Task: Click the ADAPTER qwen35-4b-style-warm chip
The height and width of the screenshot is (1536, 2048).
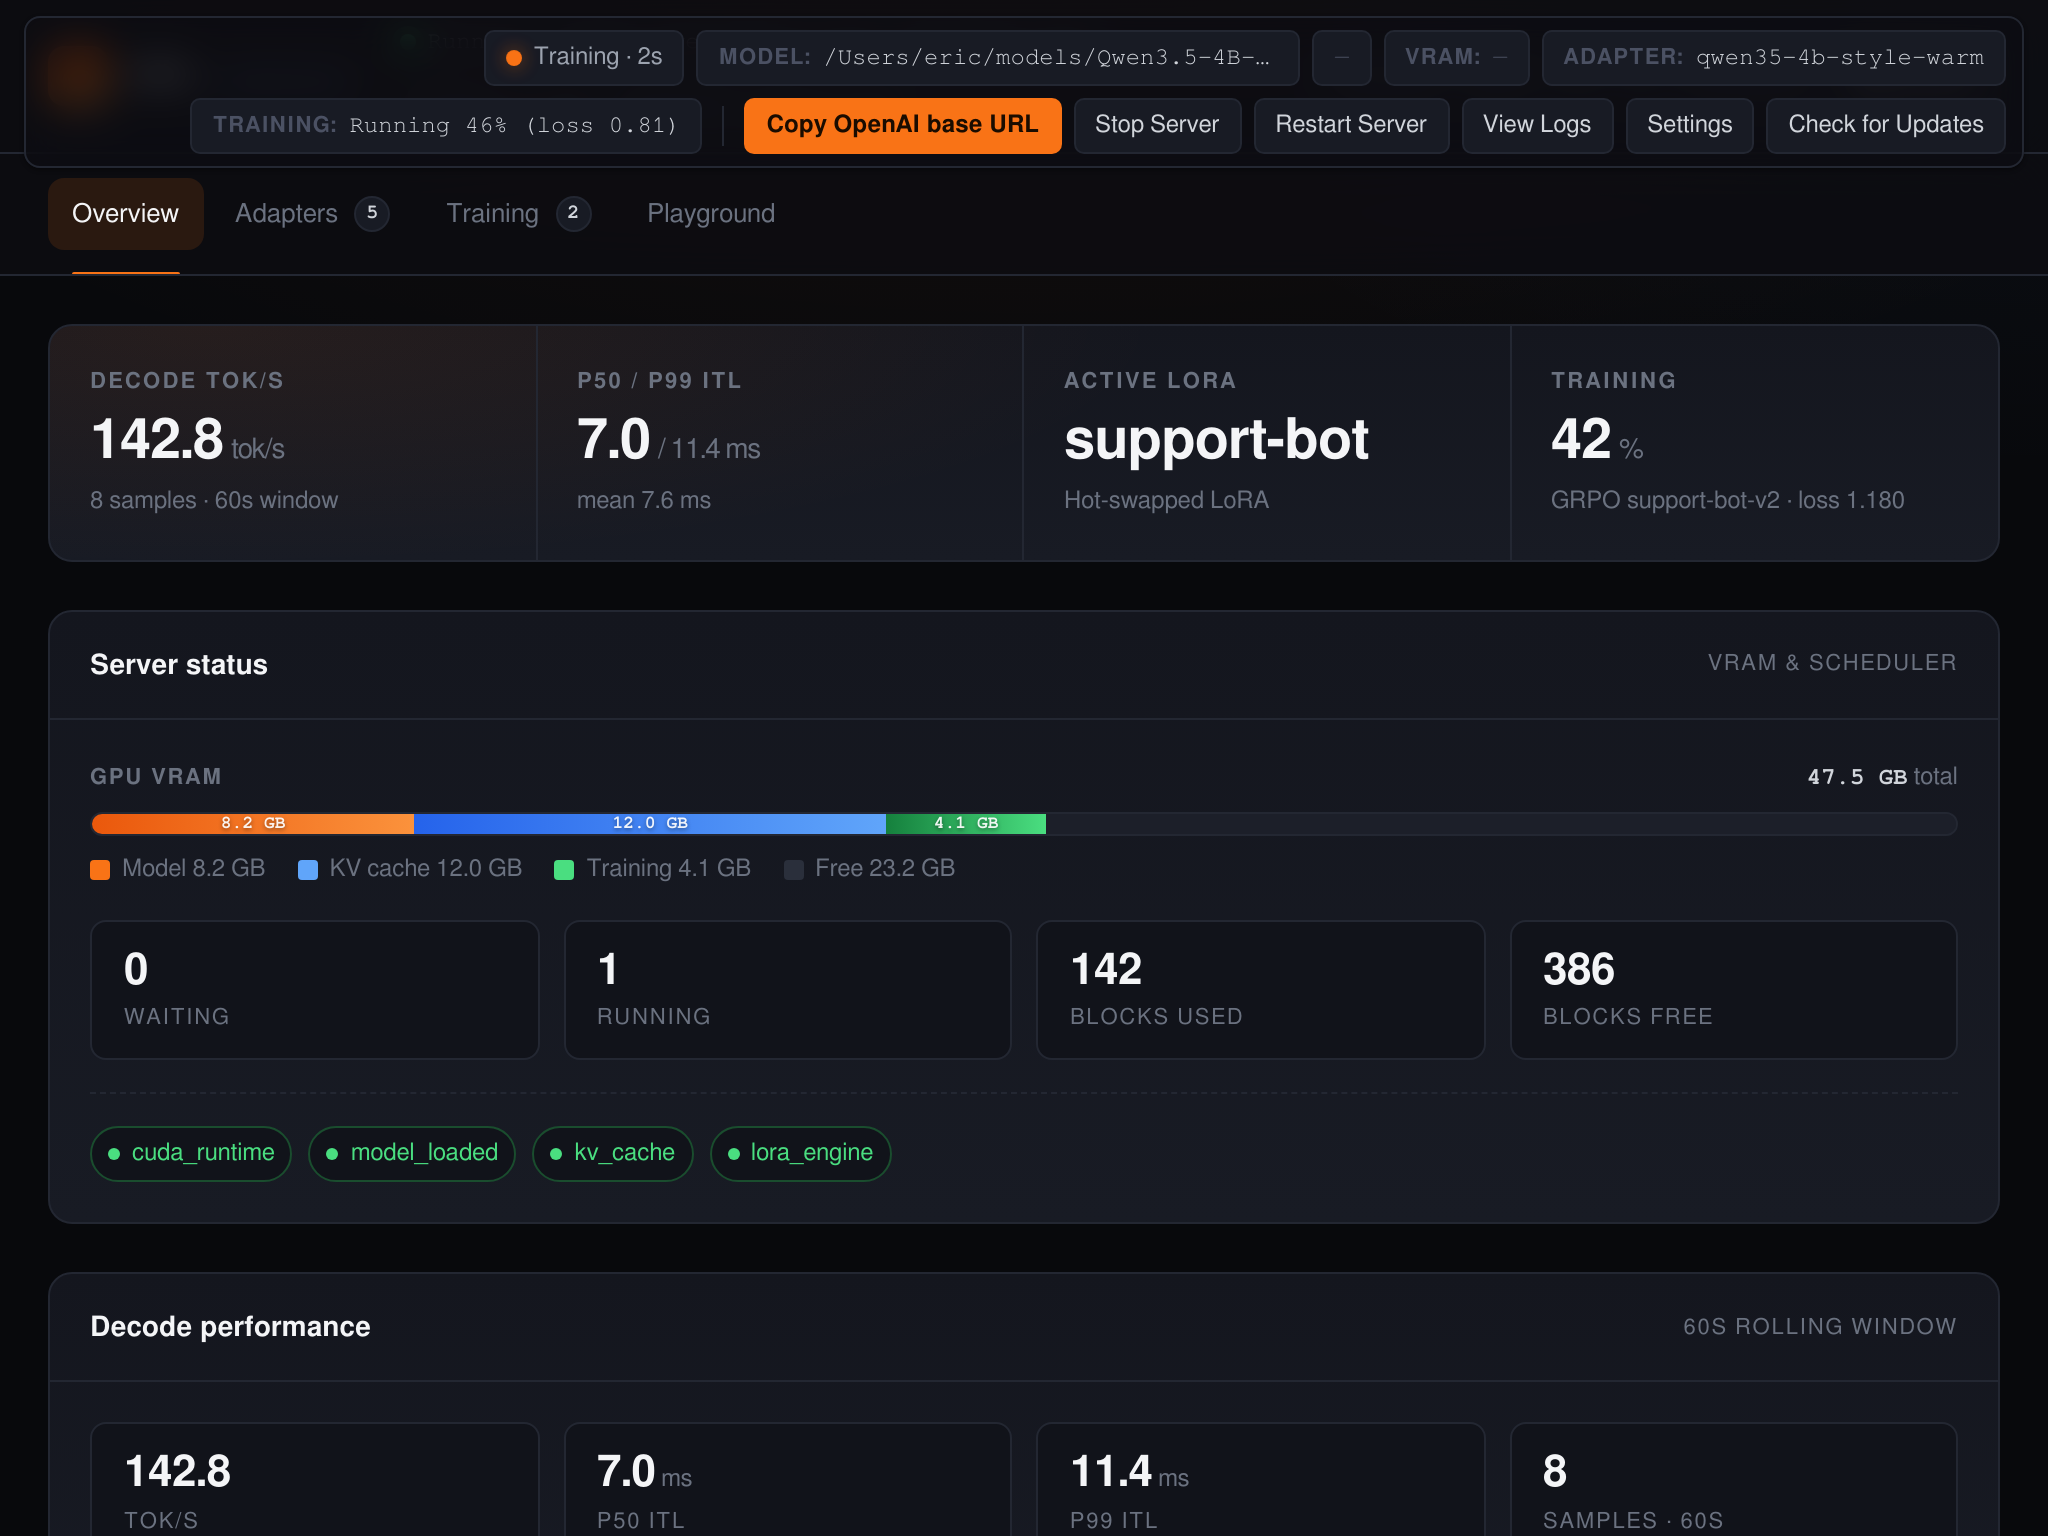Action: pos(1773,57)
